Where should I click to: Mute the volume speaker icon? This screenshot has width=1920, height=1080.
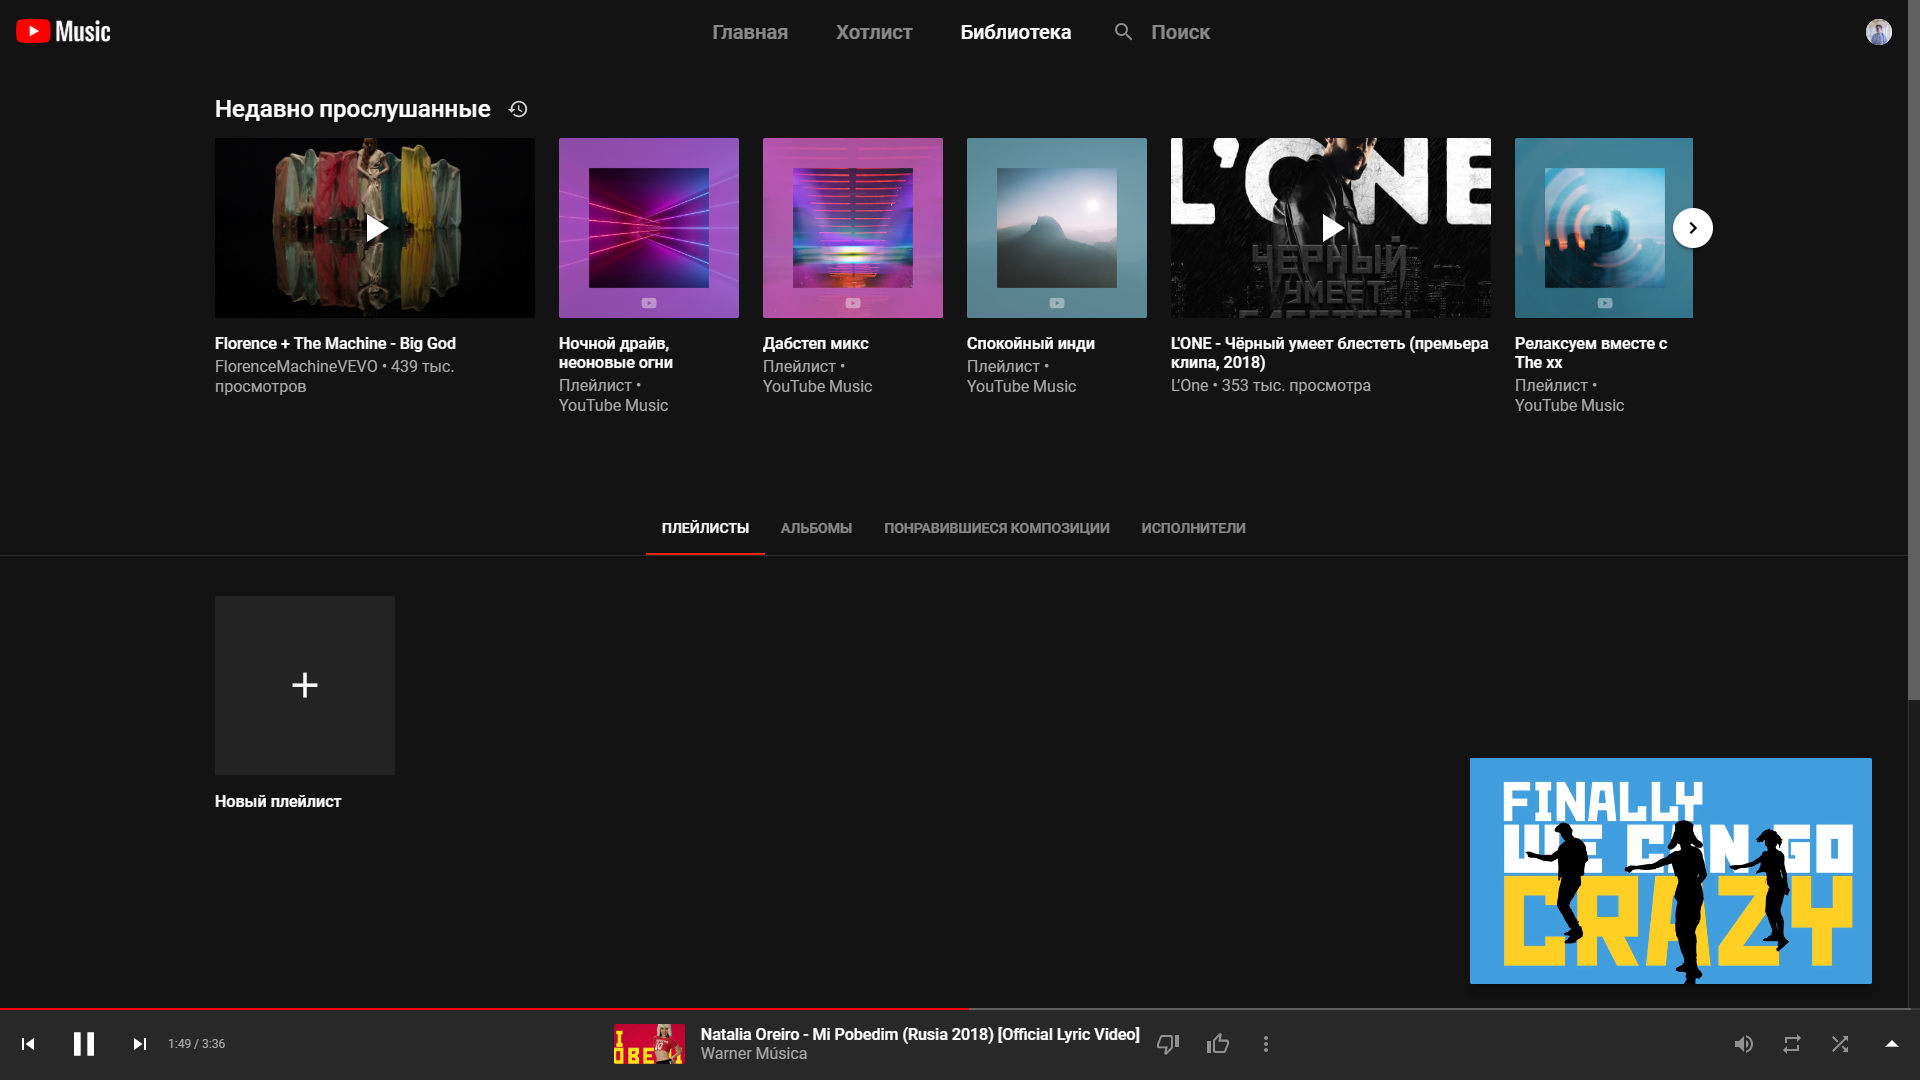point(1744,1044)
